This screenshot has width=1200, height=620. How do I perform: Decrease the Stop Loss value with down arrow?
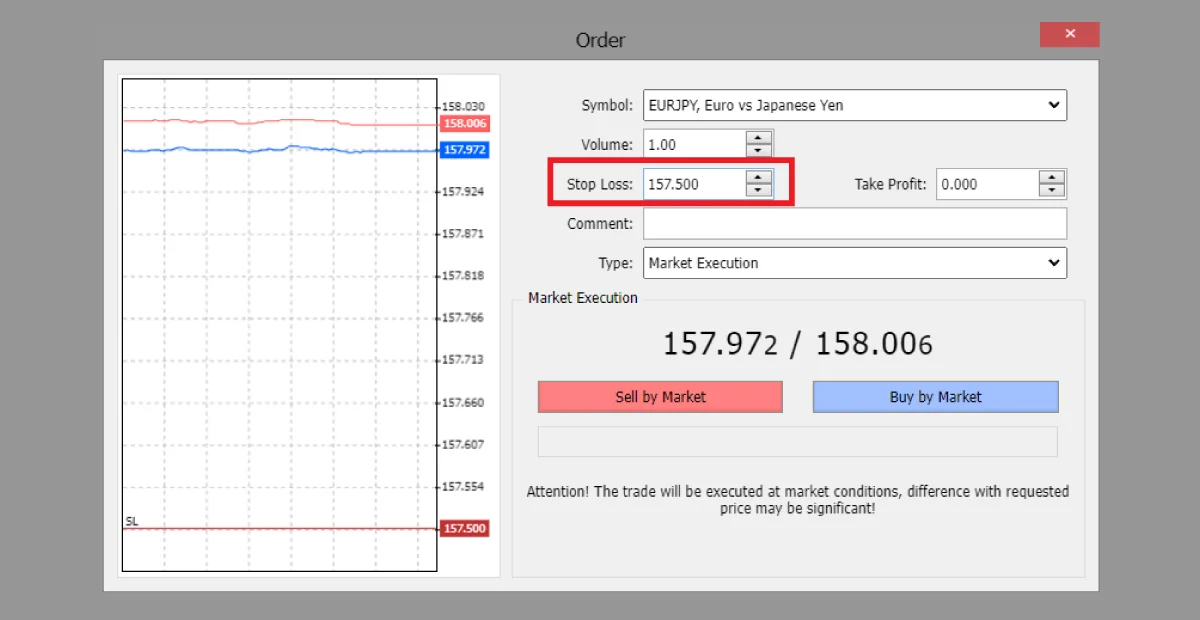click(758, 188)
